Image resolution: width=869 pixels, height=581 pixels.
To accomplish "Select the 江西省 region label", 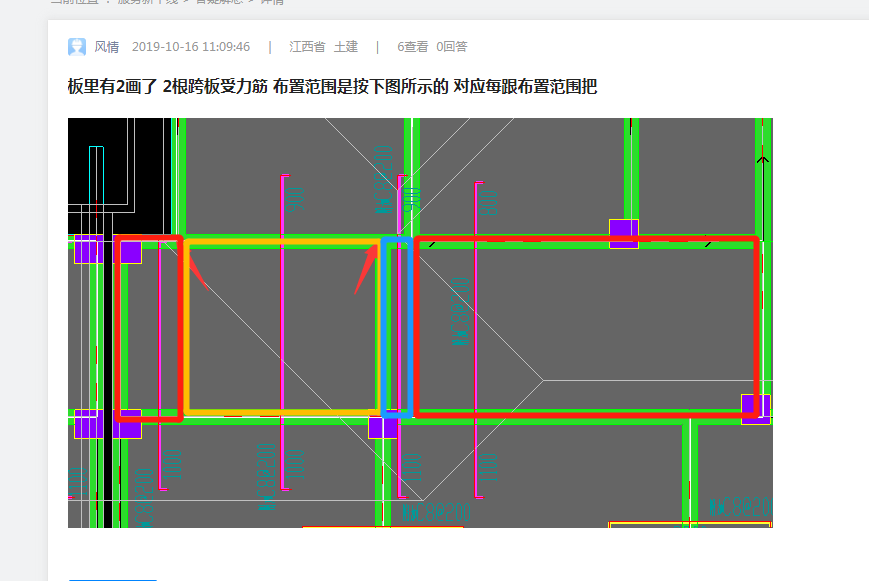I will pyautogui.click(x=307, y=47).
